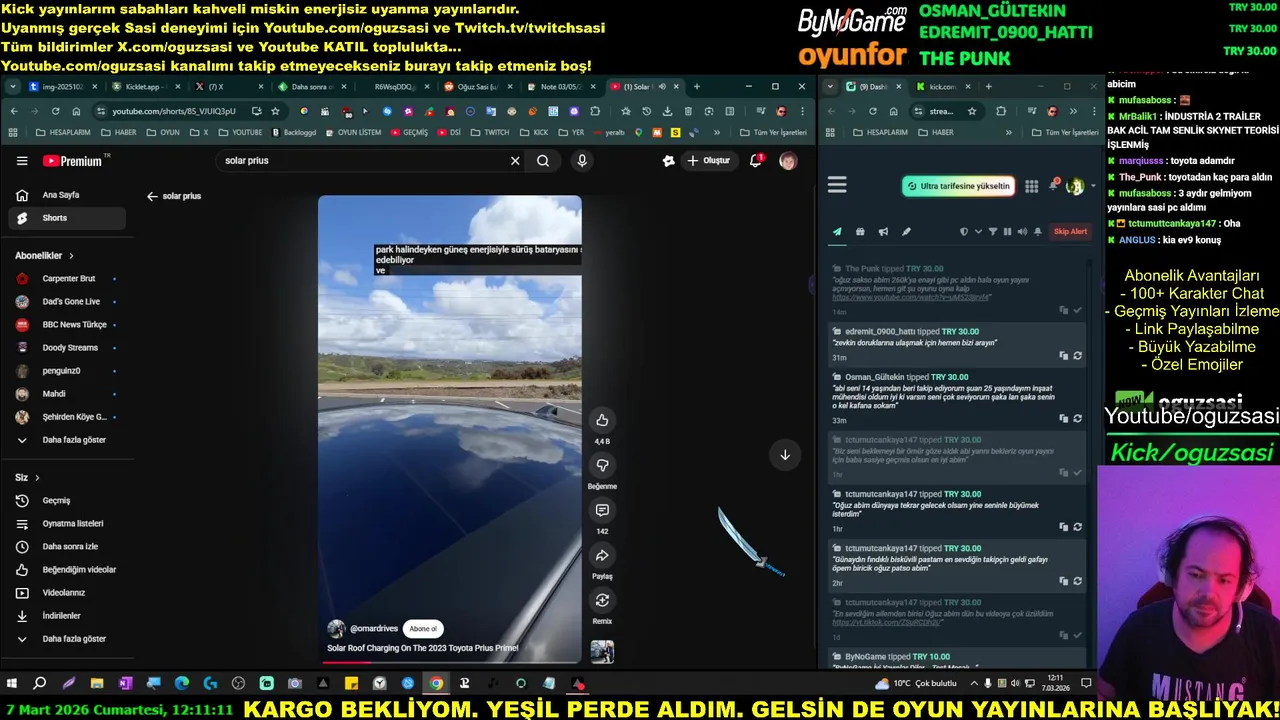Start voice search with microphone icon
The image size is (1280, 720).
pyautogui.click(x=582, y=161)
